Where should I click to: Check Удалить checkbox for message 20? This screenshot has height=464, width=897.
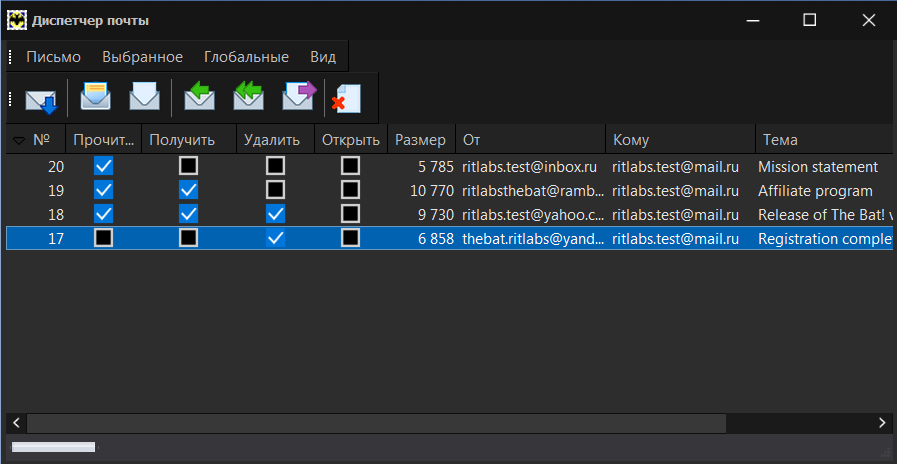tap(275, 166)
